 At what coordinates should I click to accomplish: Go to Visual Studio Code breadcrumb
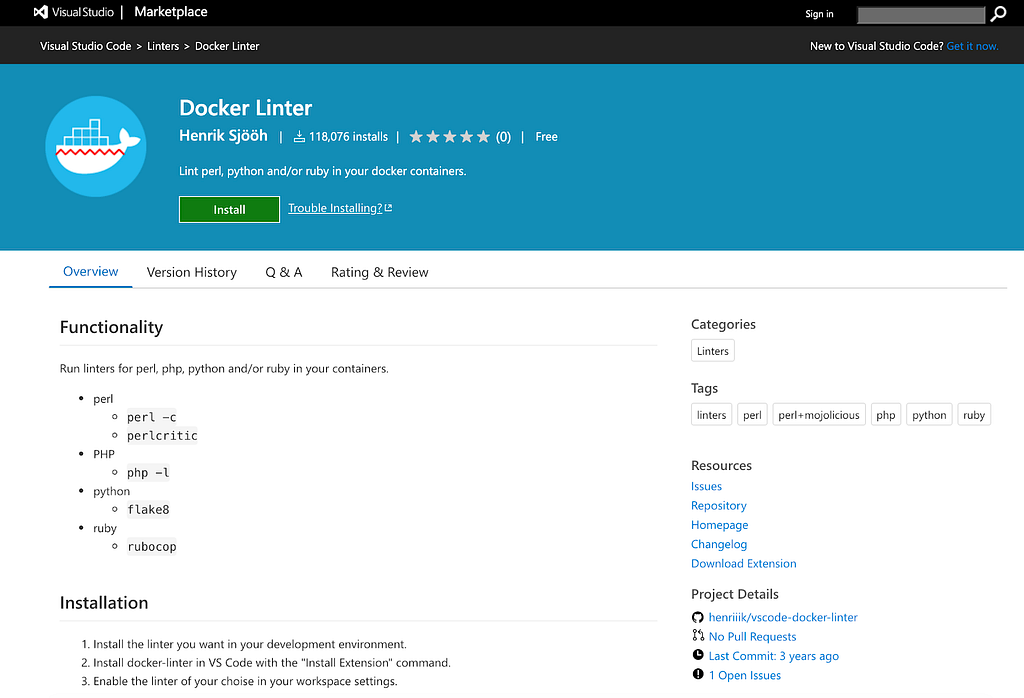coord(86,46)
